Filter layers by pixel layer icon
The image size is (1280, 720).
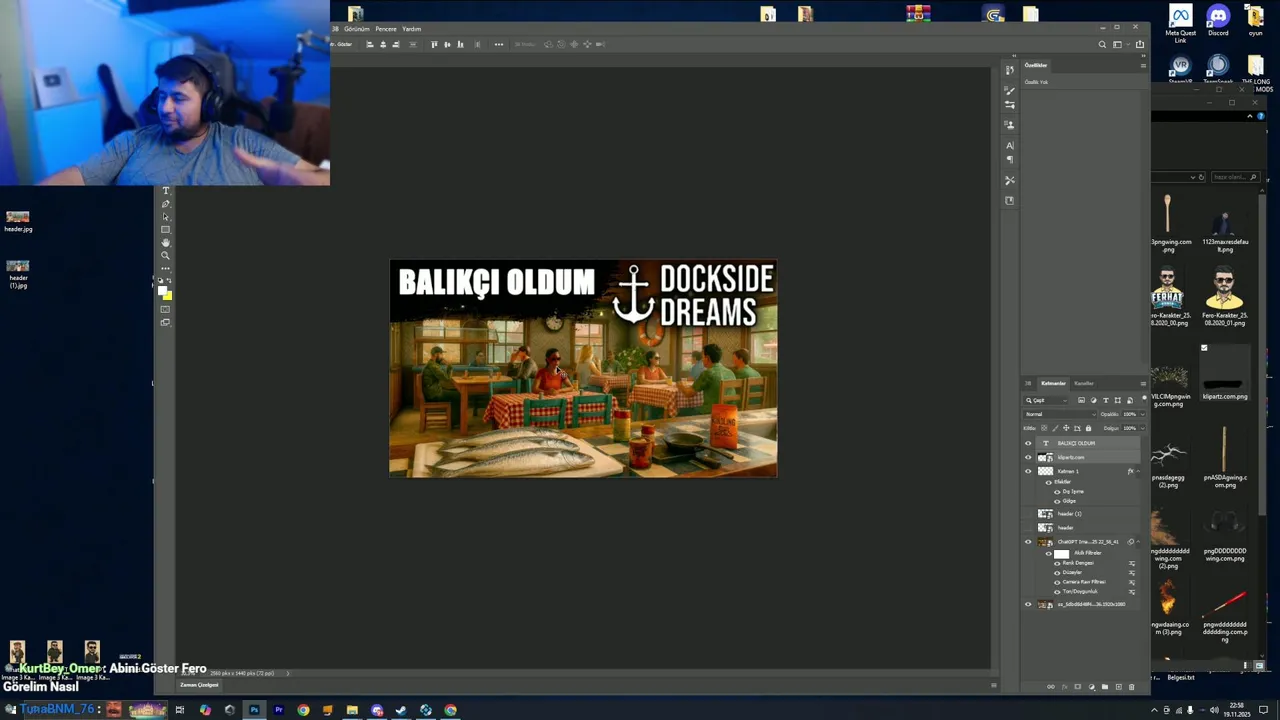(1081, 400)
